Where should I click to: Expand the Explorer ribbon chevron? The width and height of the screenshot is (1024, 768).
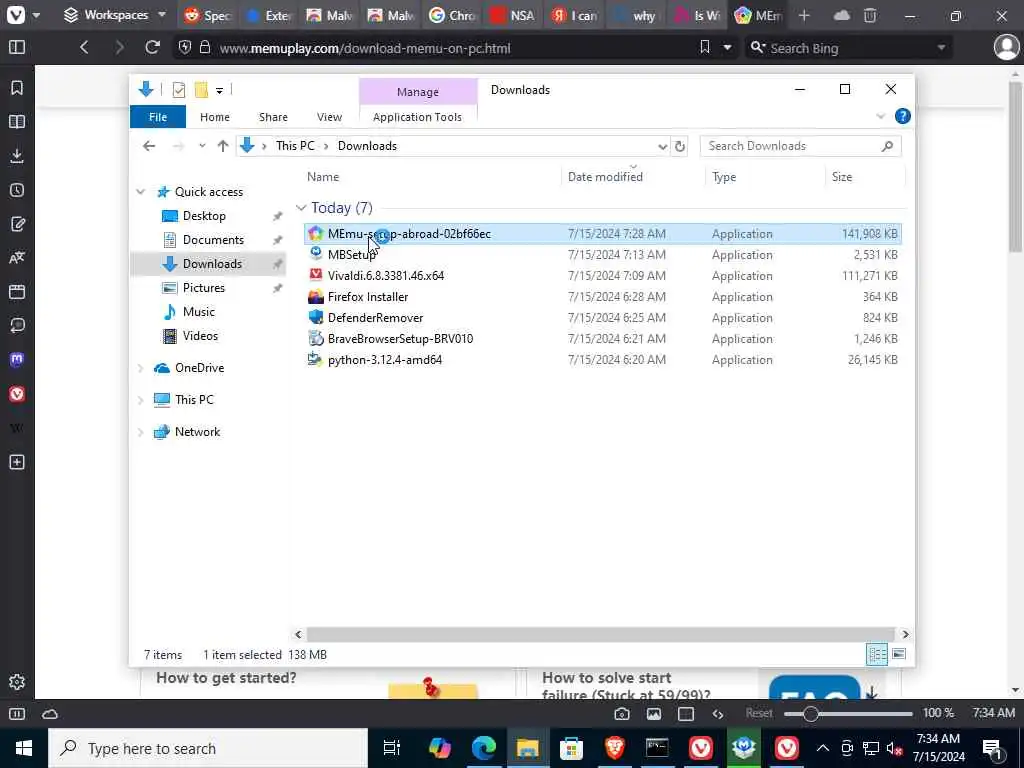click(x=880, y=116)
